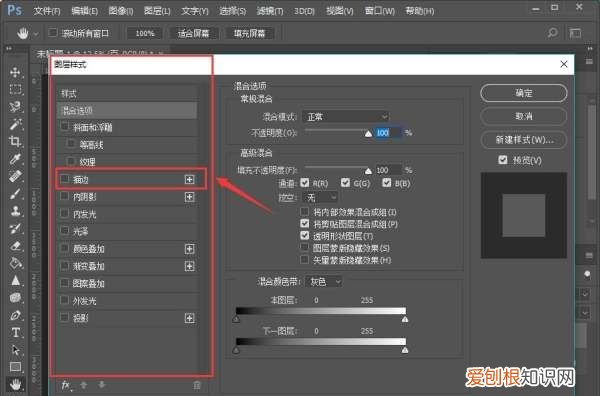Add another inner shadow with plus icon
The width and height of the screenshot is (600, 396).
tap(189, 197)
